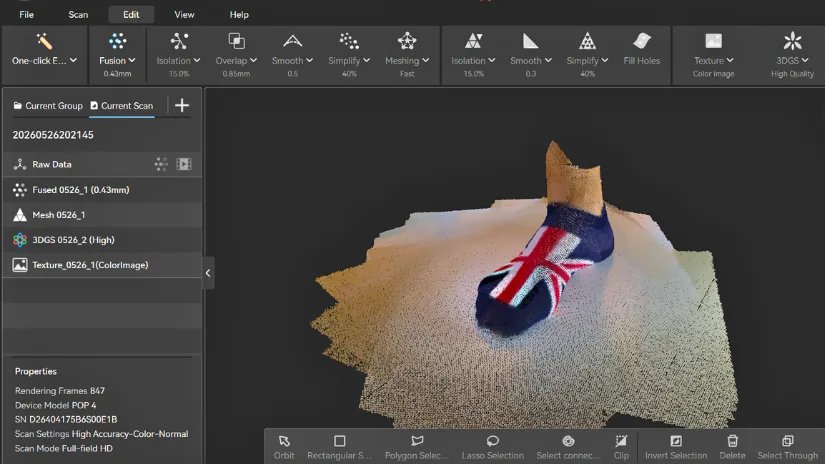
Task: Collapse the left side panel arrow
Action: coord(208,273)
